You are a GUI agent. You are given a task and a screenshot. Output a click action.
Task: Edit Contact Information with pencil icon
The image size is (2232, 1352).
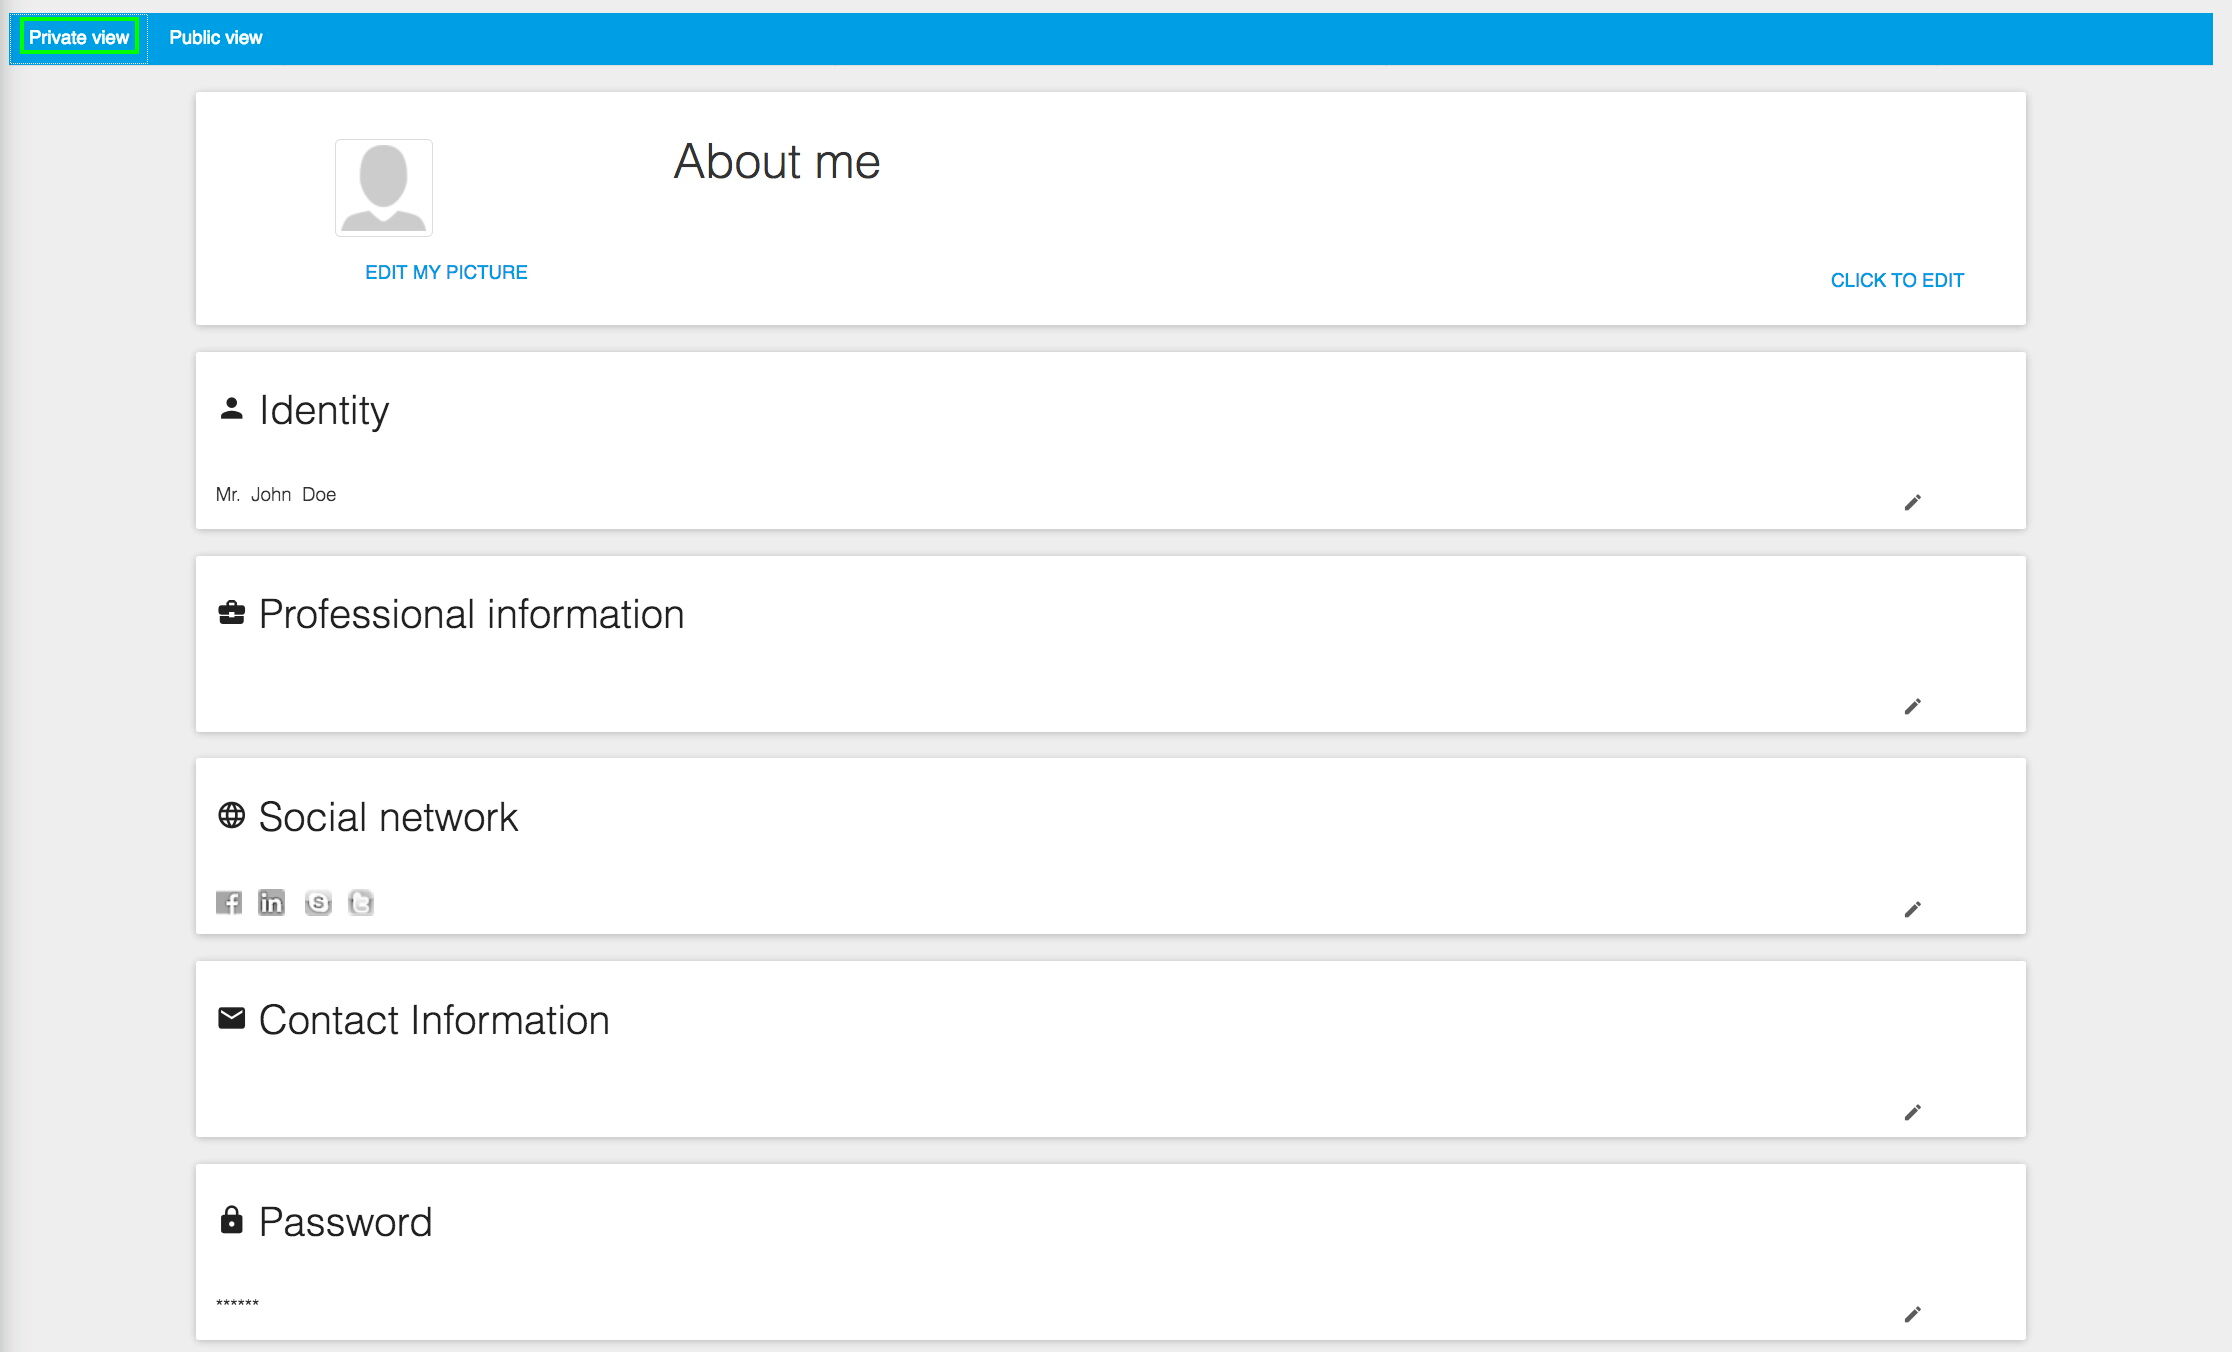coord(1912,1112)
